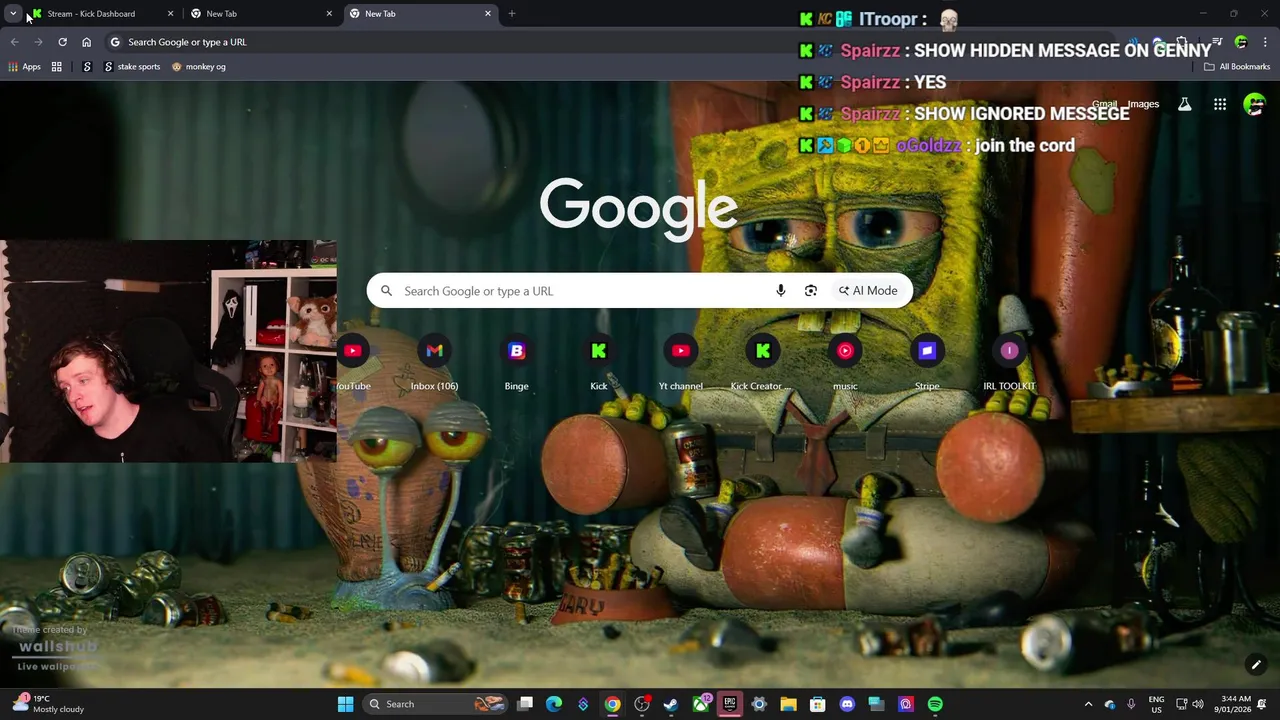Viewport: 1280px width, 720px height.
Task: Open Discord from the taskbar
Action: click(x=847, y=704)
